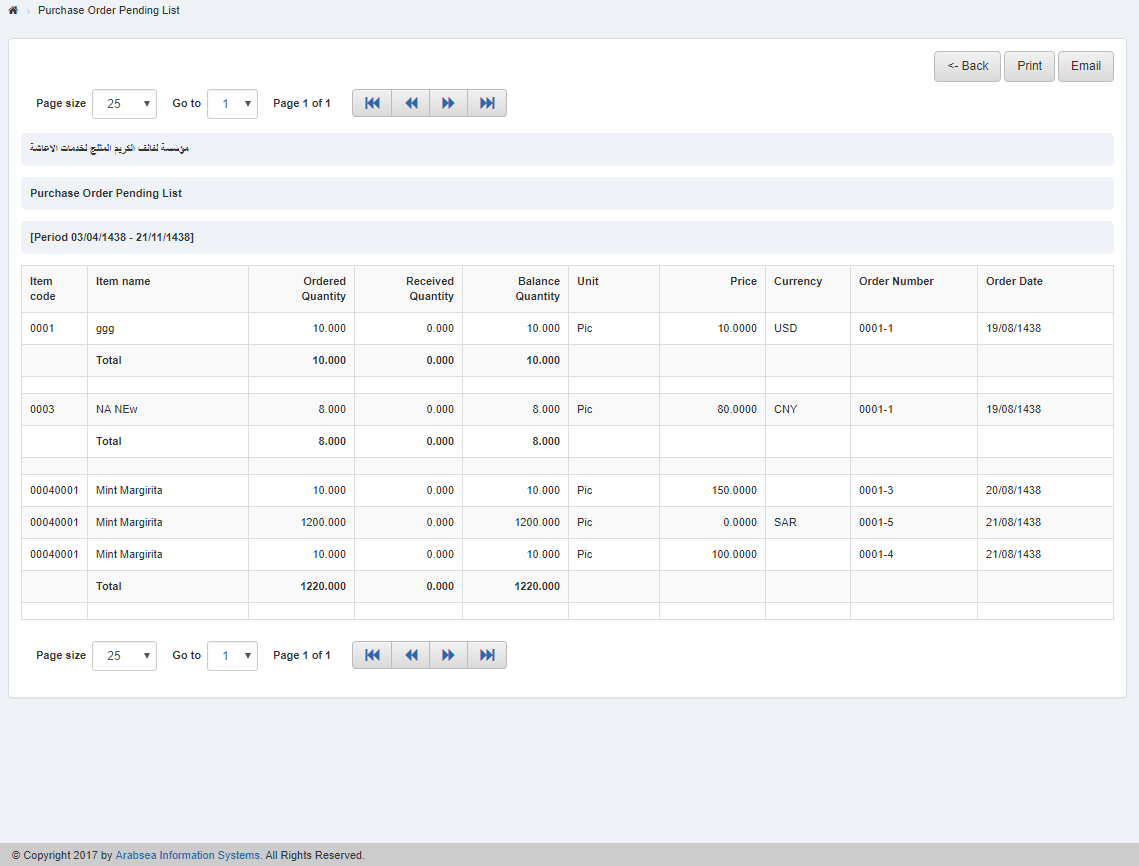The image size is (1139, 866).
Task: Click the home icon in the breadcrumb
Action: pyautogui.click(x=12, y=10)
